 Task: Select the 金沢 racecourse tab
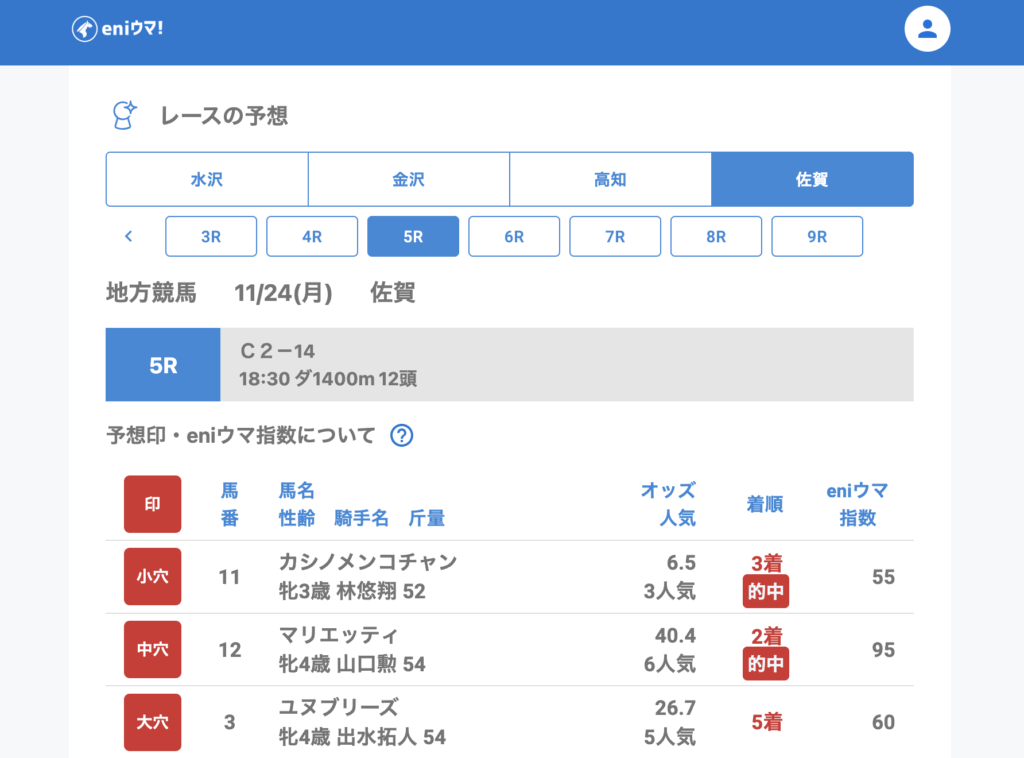408,179
